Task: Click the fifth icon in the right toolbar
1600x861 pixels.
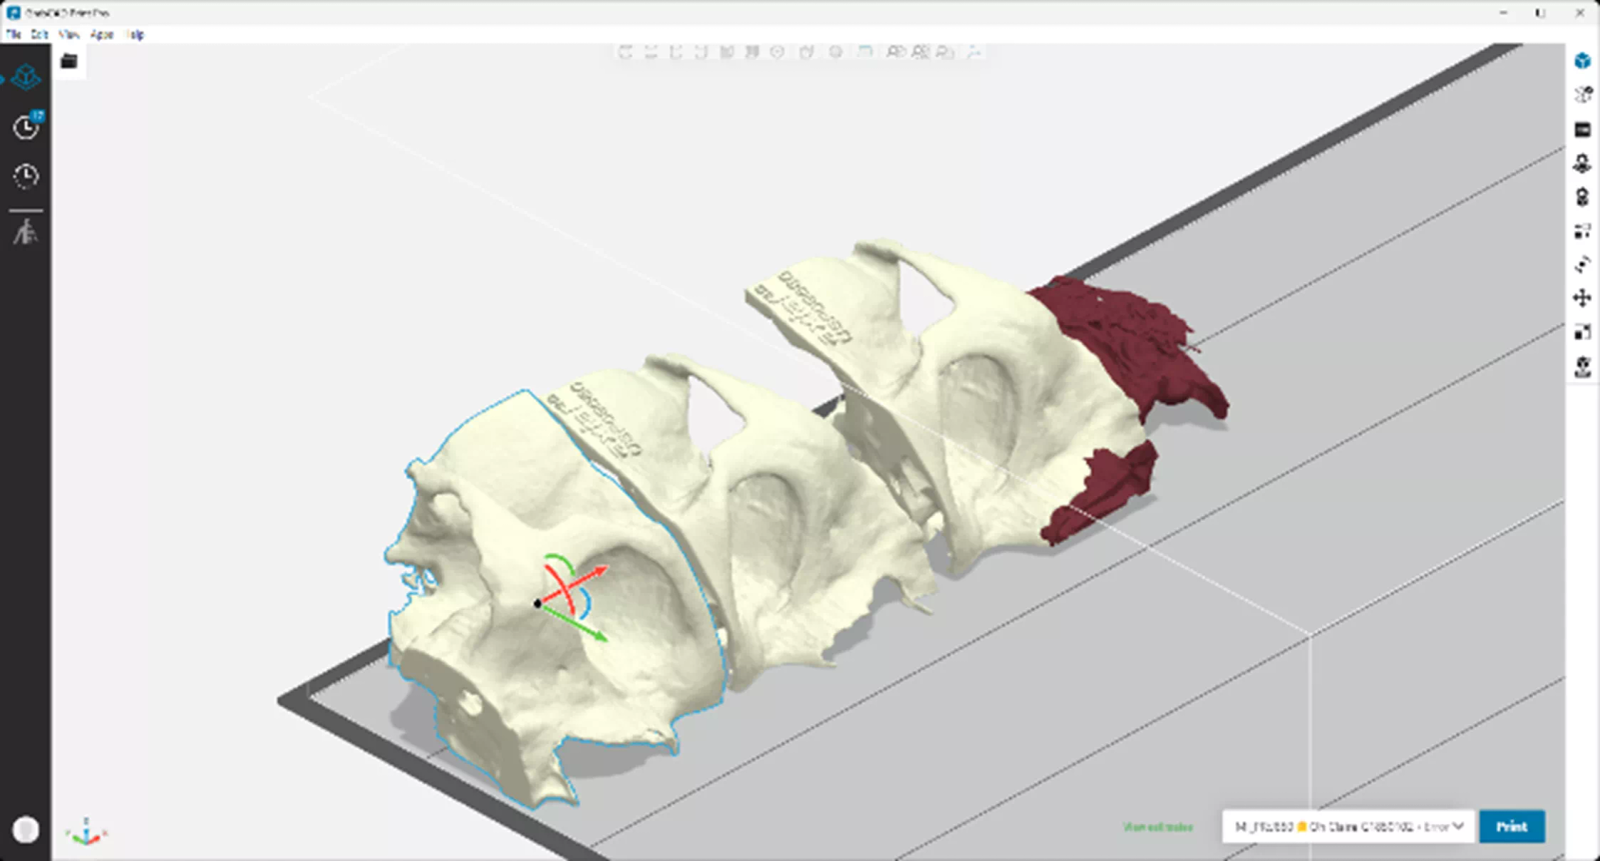Action: (x=1582, y=197)
